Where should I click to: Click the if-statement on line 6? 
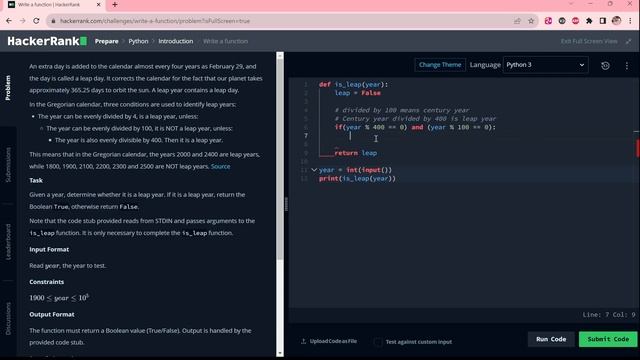point(415,127)
